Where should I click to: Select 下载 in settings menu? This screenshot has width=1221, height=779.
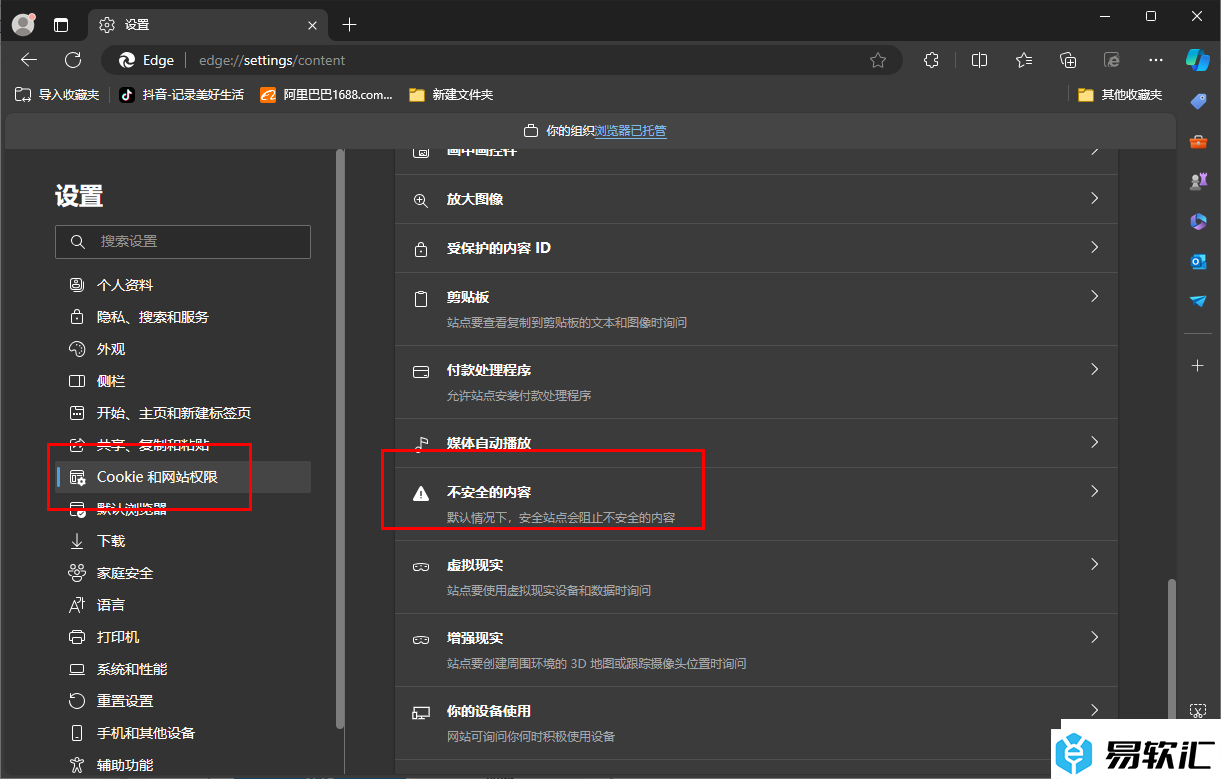tap(183, 541)
